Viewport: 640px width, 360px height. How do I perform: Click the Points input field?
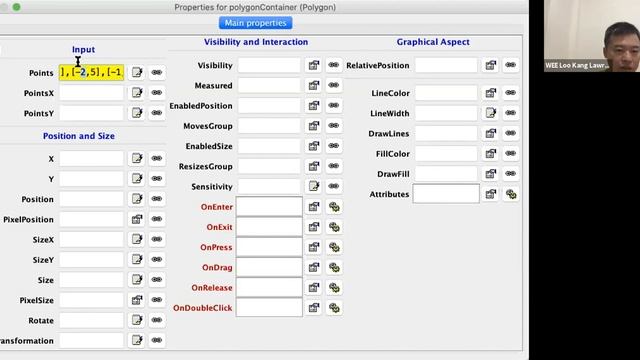pos(91,73)
